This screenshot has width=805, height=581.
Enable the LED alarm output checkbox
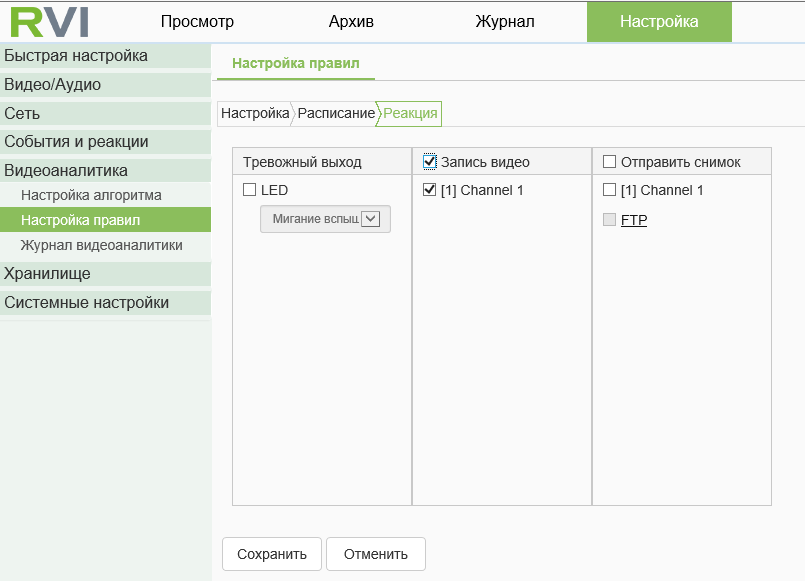click(x=250, y=190)
